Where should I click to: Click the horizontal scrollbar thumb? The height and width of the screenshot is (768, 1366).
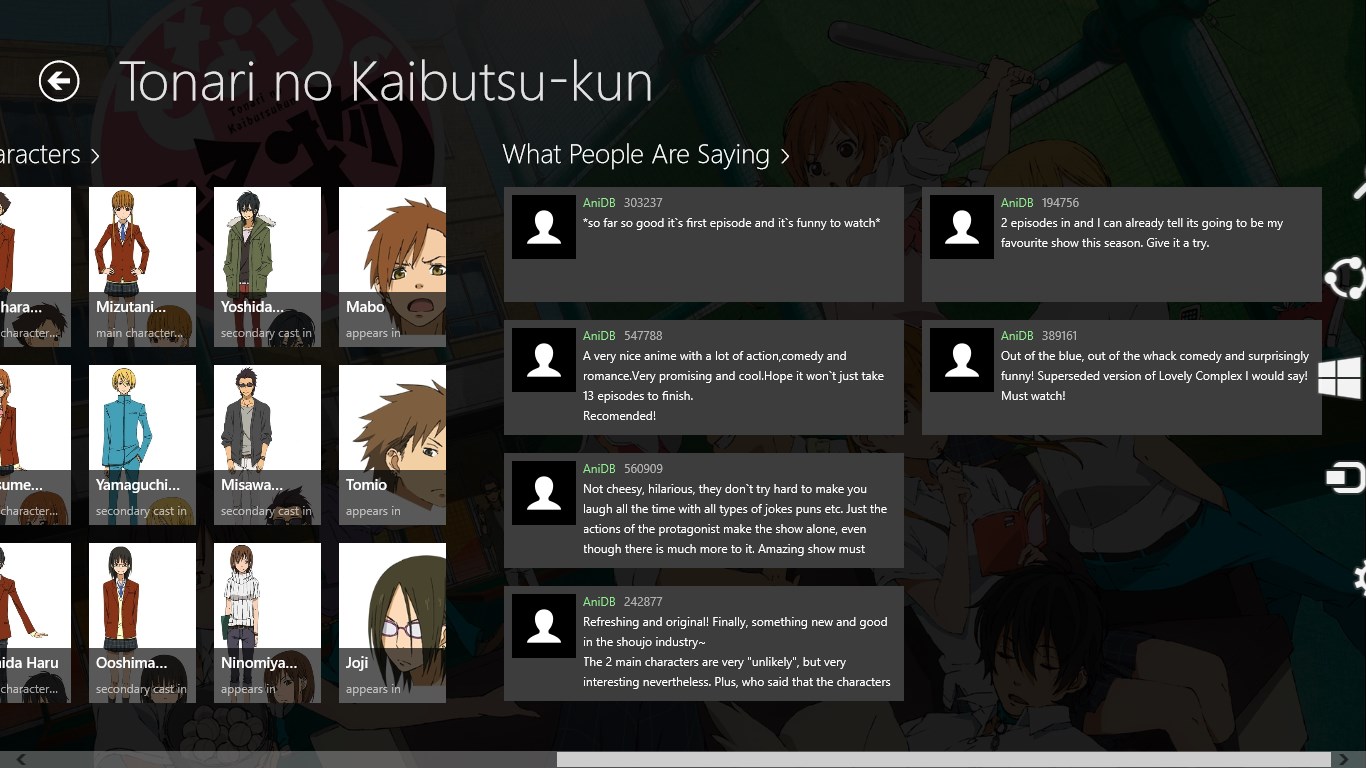coord(943,760)
